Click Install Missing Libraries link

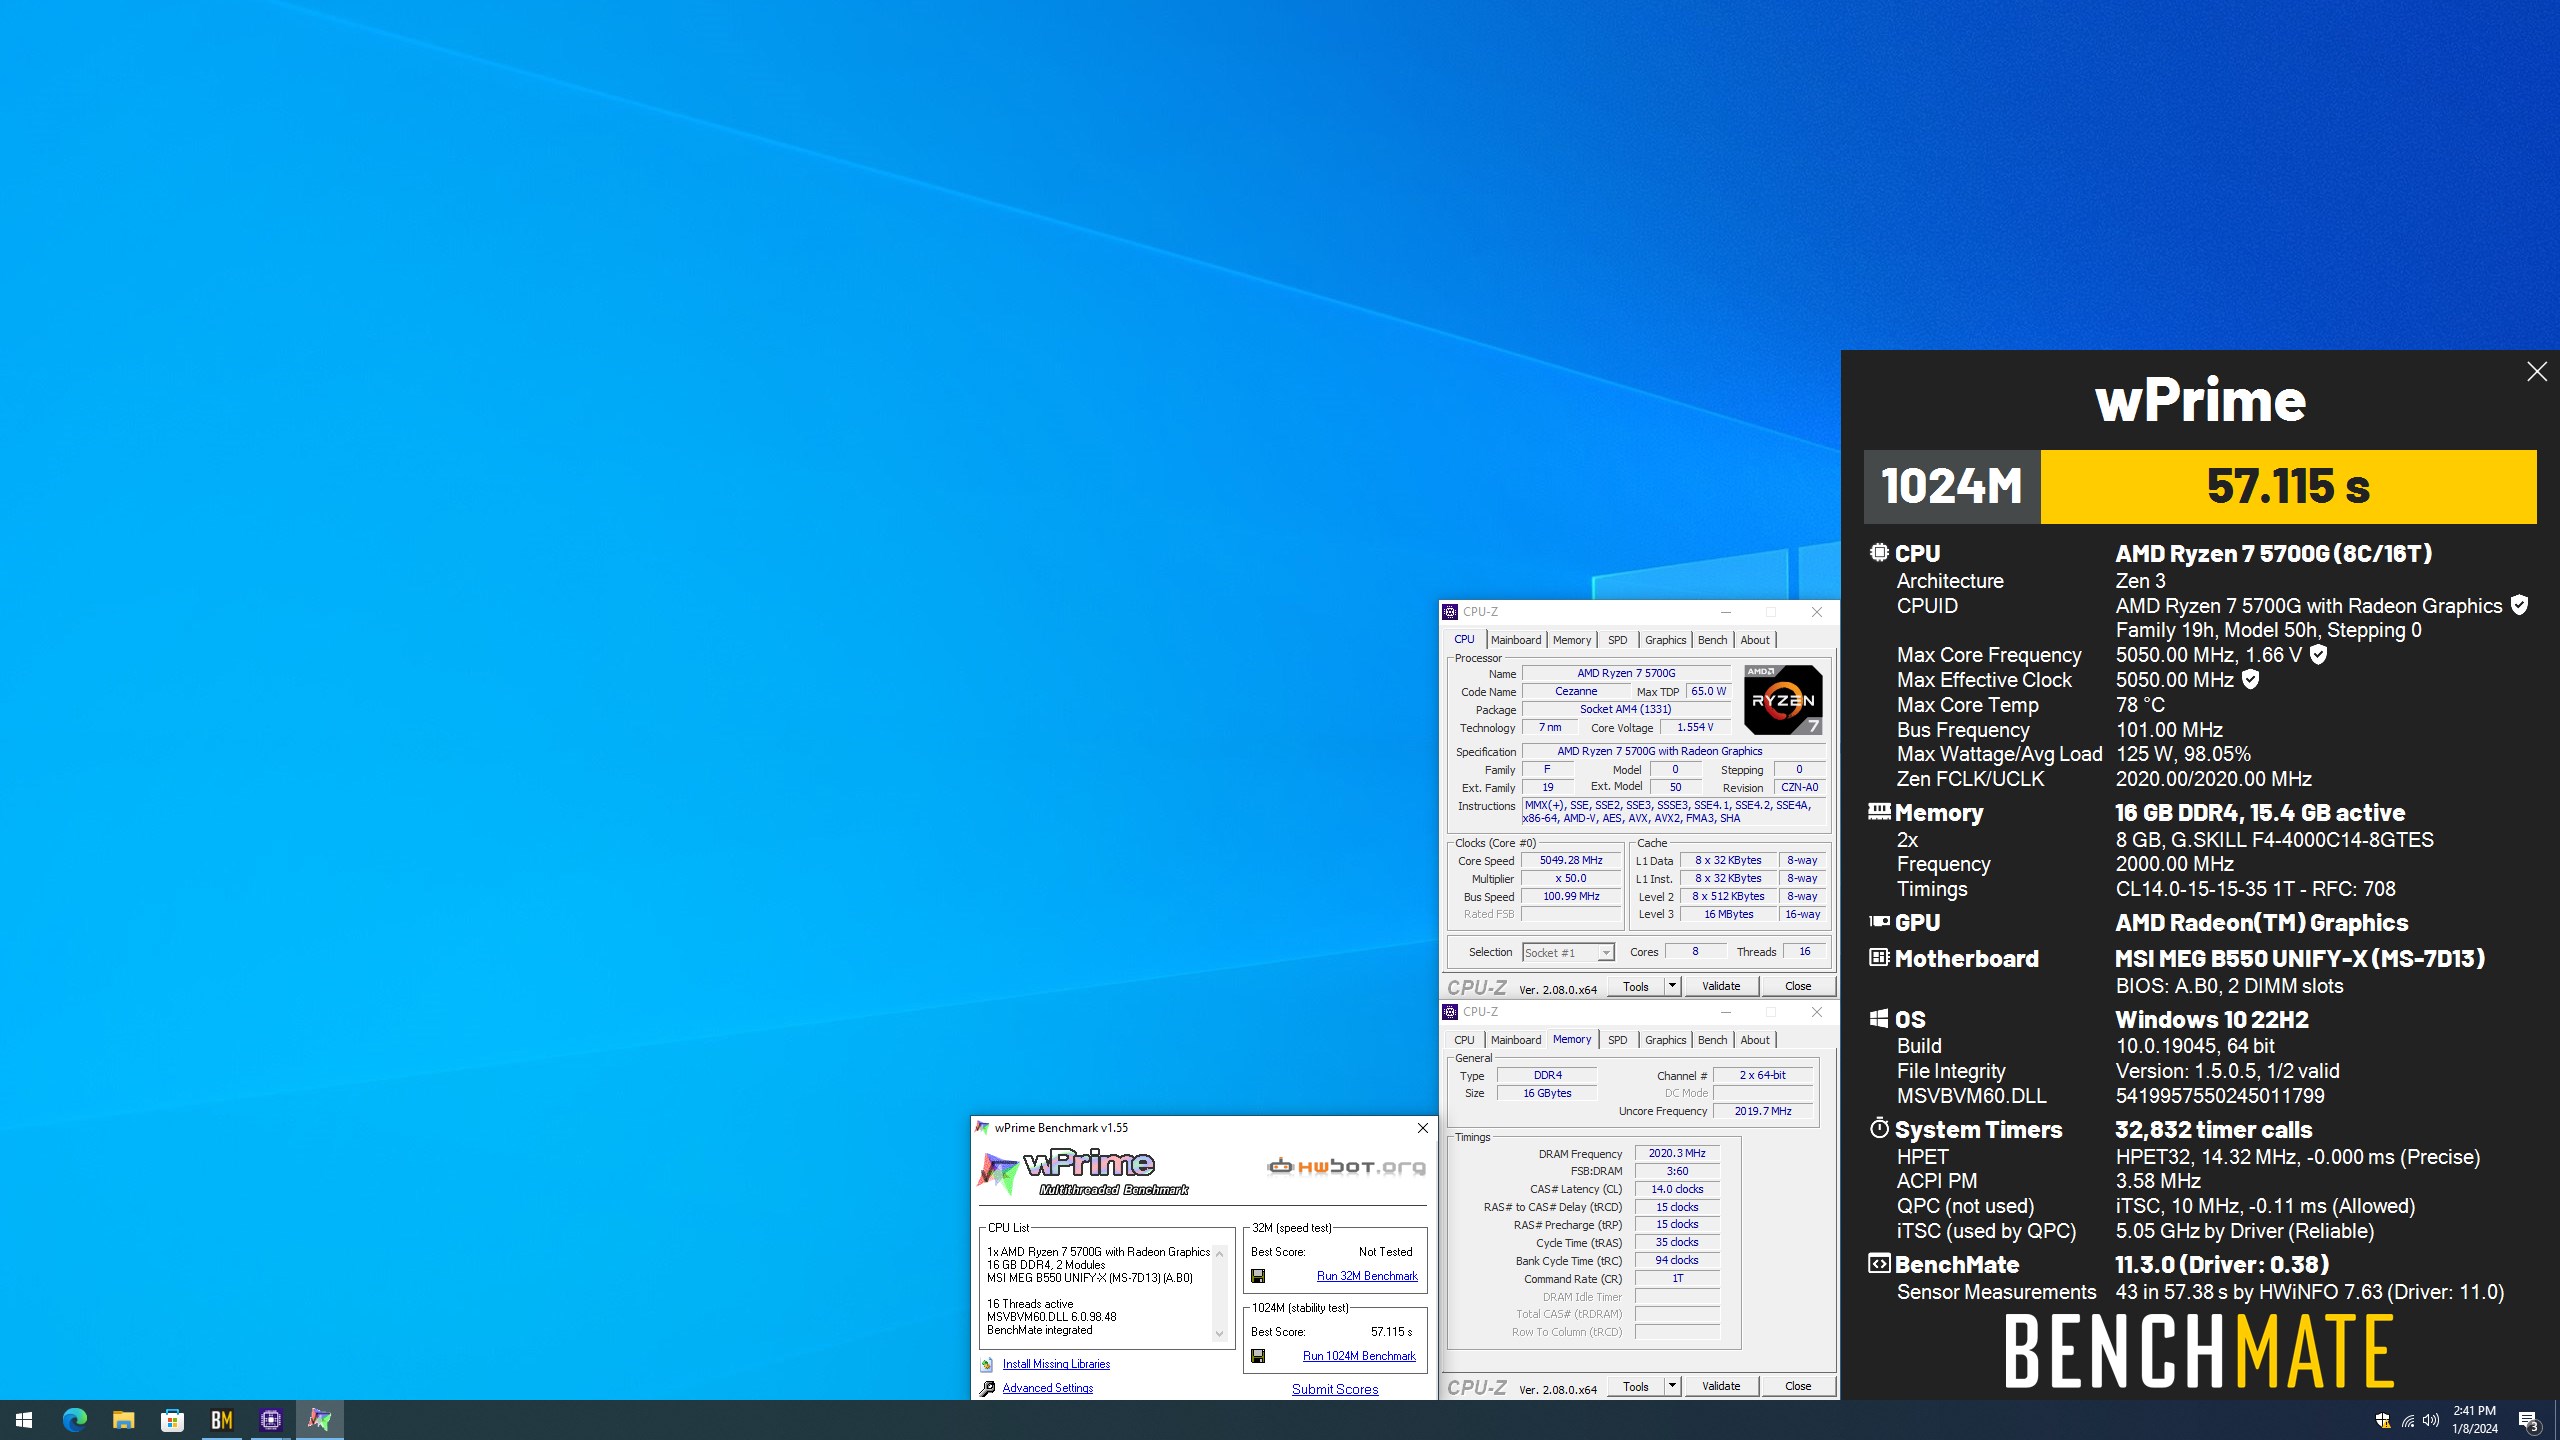pyautogui.click(x=1056, y=1364)
